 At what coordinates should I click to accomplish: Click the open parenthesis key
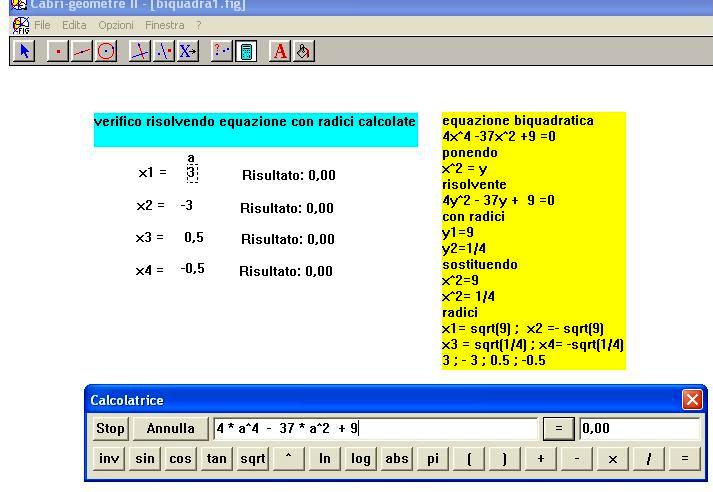point(469,458)
